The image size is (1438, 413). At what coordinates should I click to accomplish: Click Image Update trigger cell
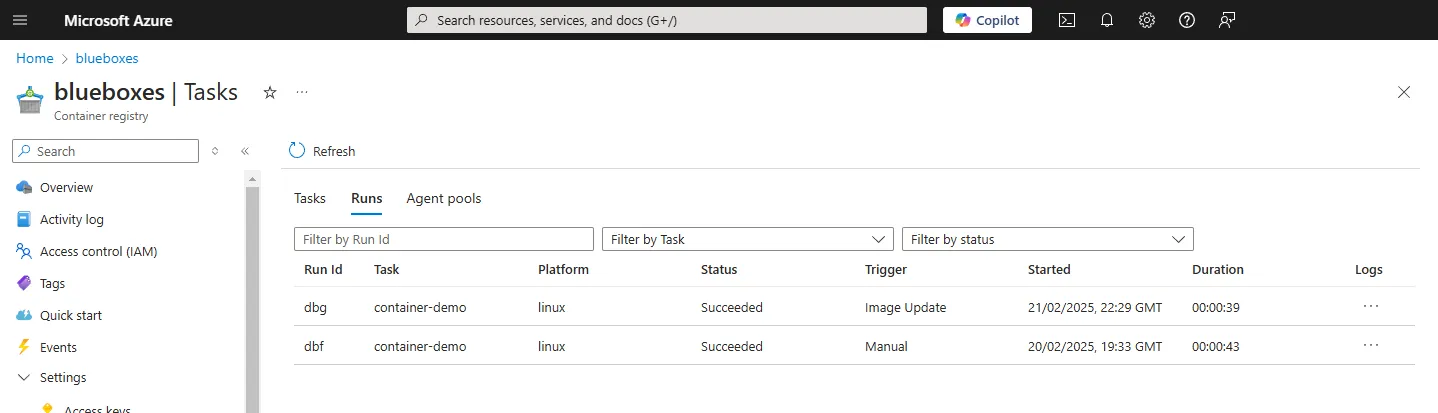905,307
